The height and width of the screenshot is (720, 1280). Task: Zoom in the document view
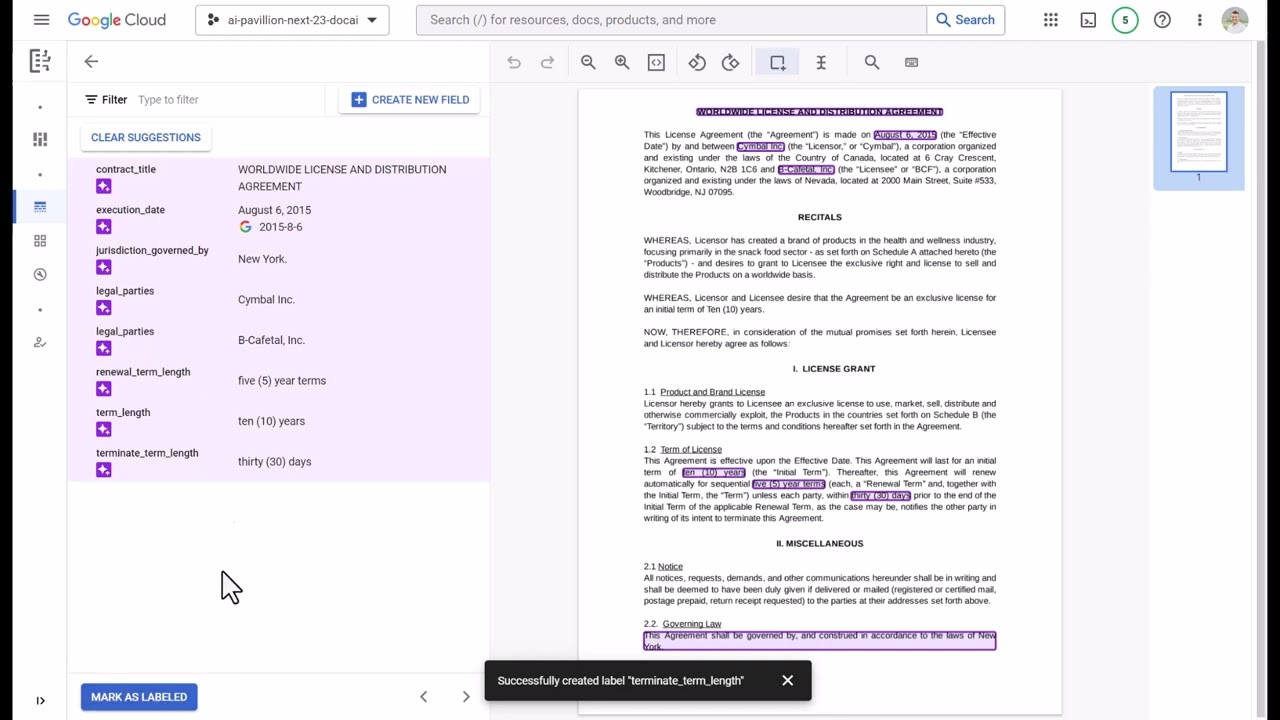click(x=622, y=62)
